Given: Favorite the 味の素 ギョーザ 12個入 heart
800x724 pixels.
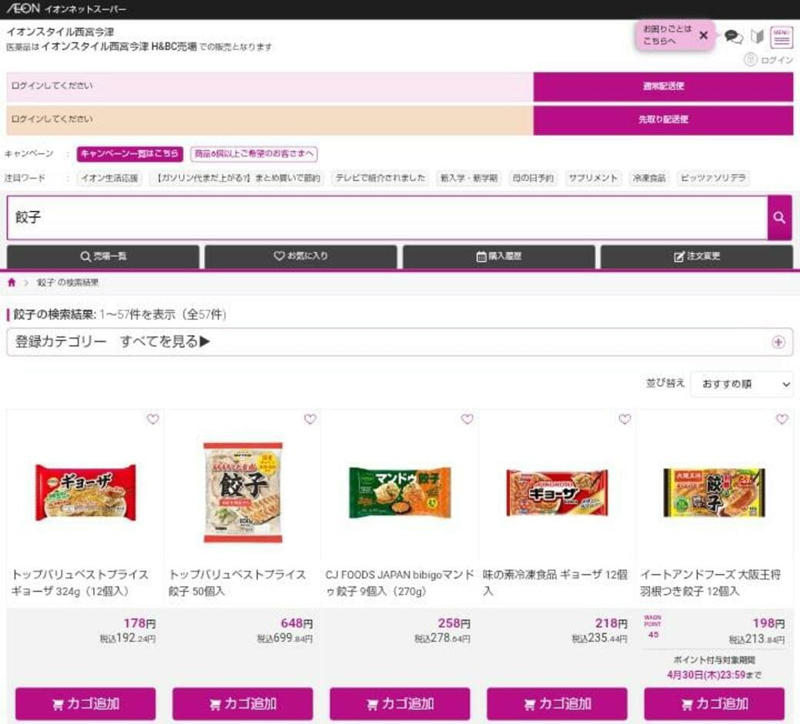Looking at the screenshot, I should [x=624, y=419].
